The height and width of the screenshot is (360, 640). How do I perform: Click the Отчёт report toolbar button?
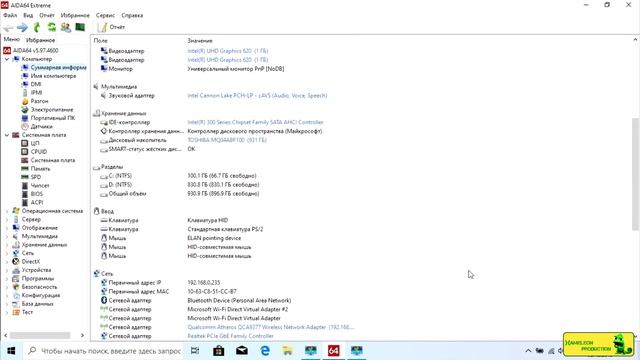112,27
